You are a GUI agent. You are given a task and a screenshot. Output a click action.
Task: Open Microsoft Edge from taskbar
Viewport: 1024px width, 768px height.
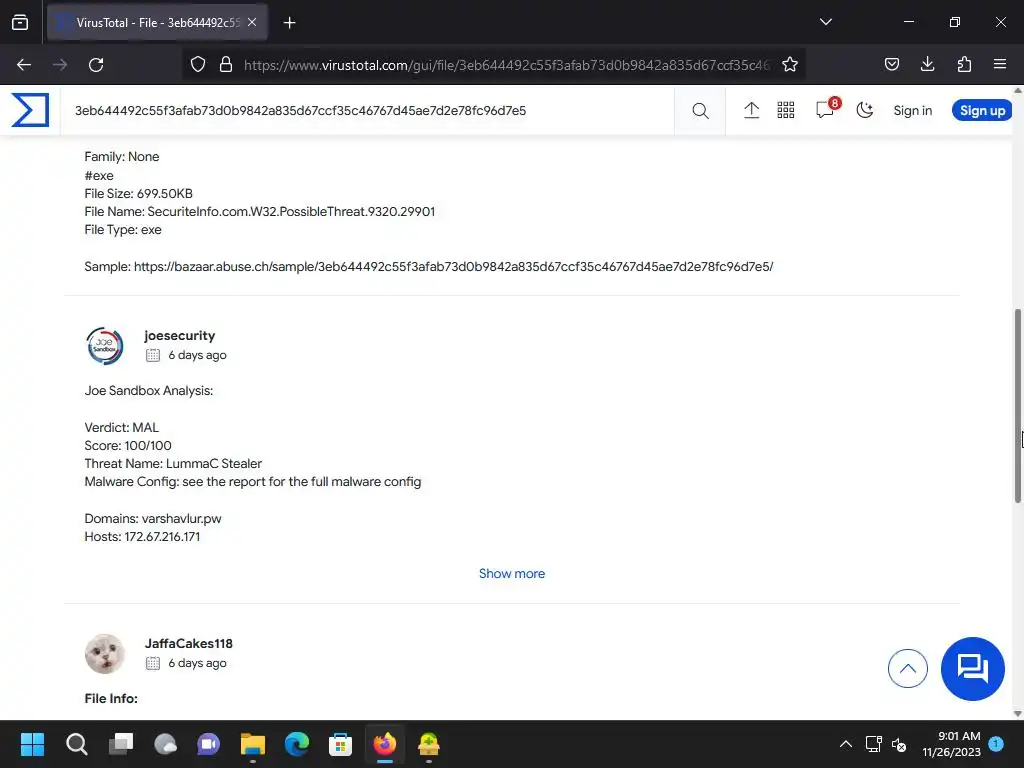[x=296, y=744]
